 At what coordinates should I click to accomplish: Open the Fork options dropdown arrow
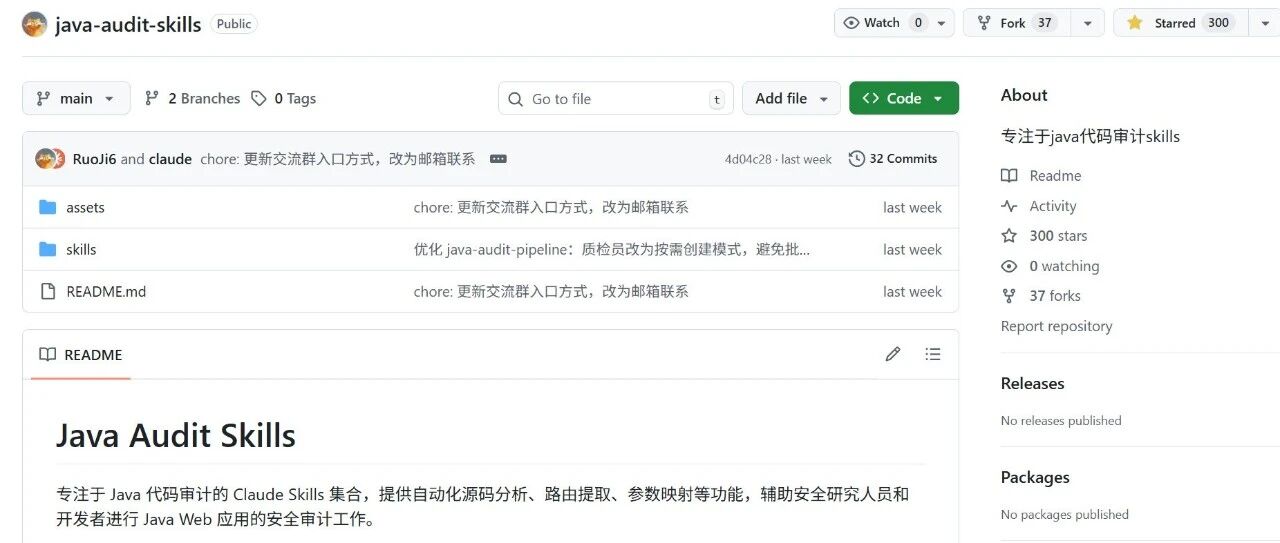tap(1087, 23)
